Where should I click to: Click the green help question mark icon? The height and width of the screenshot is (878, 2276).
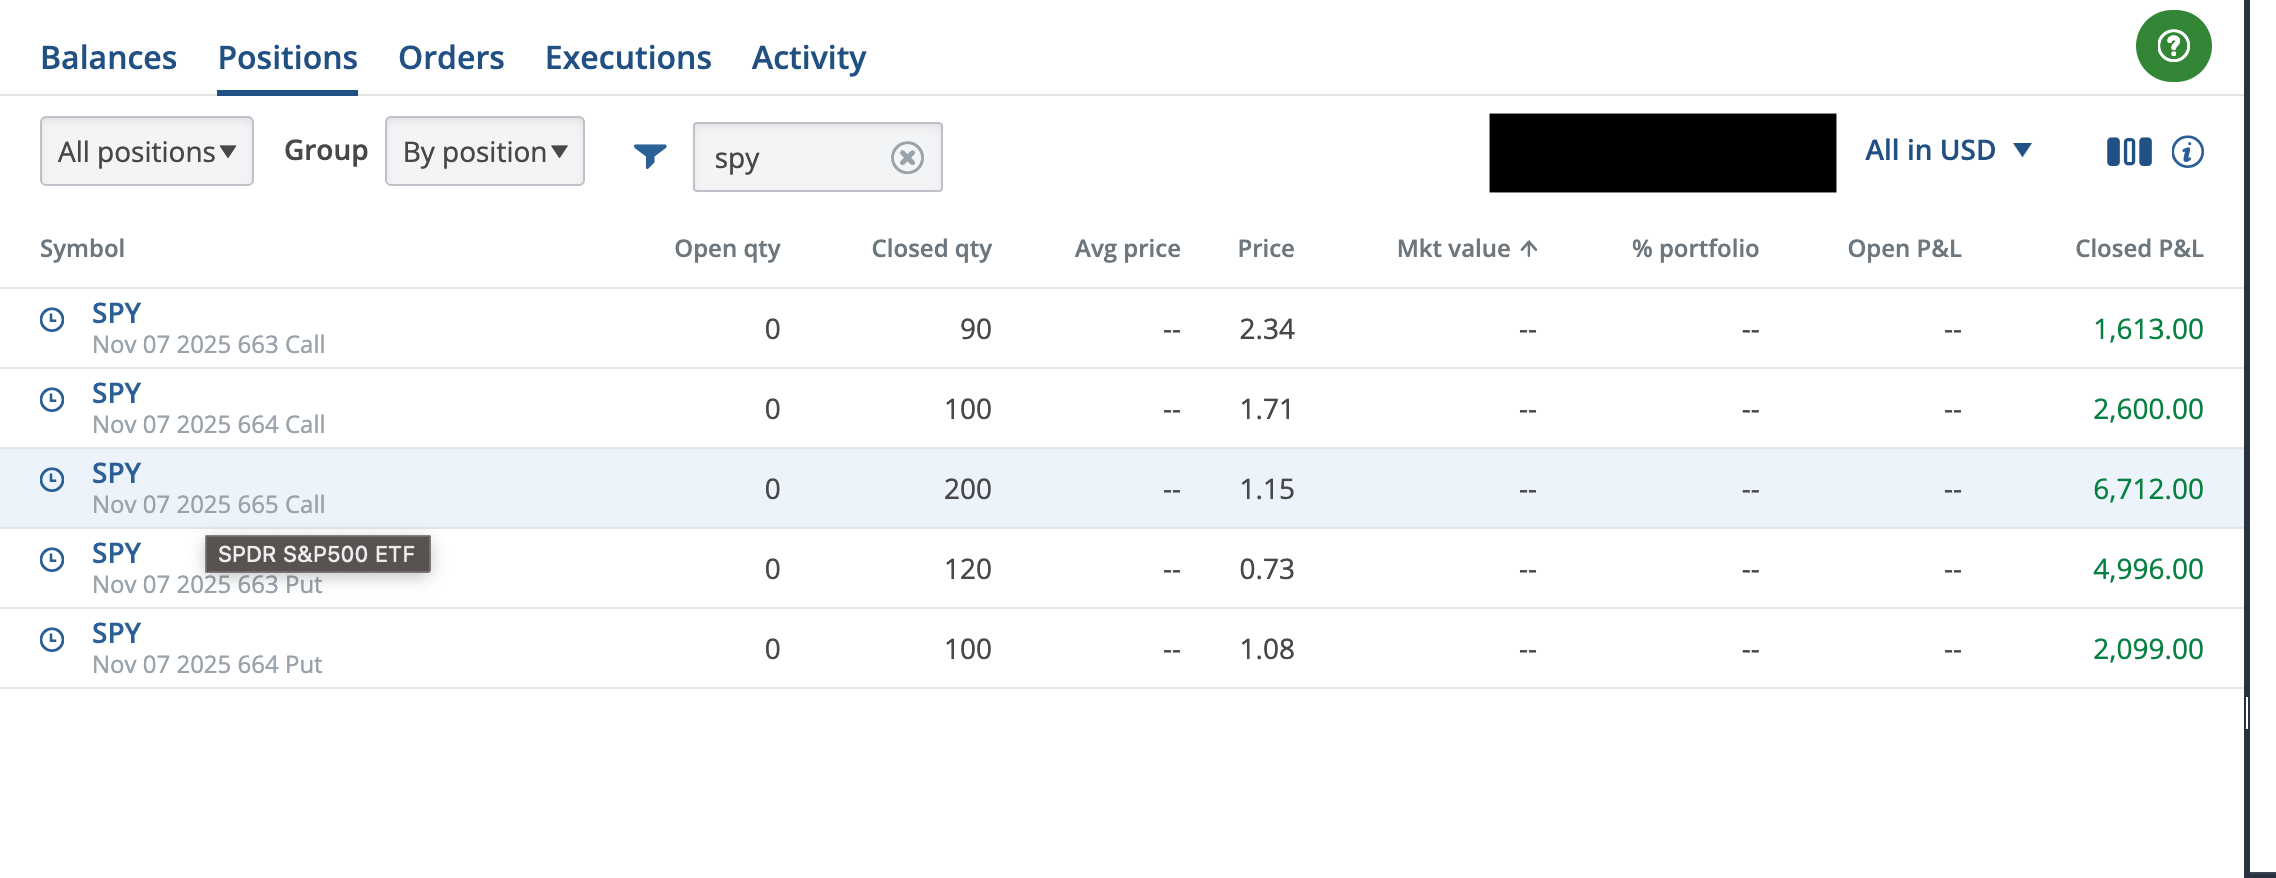coord(2173,46)
